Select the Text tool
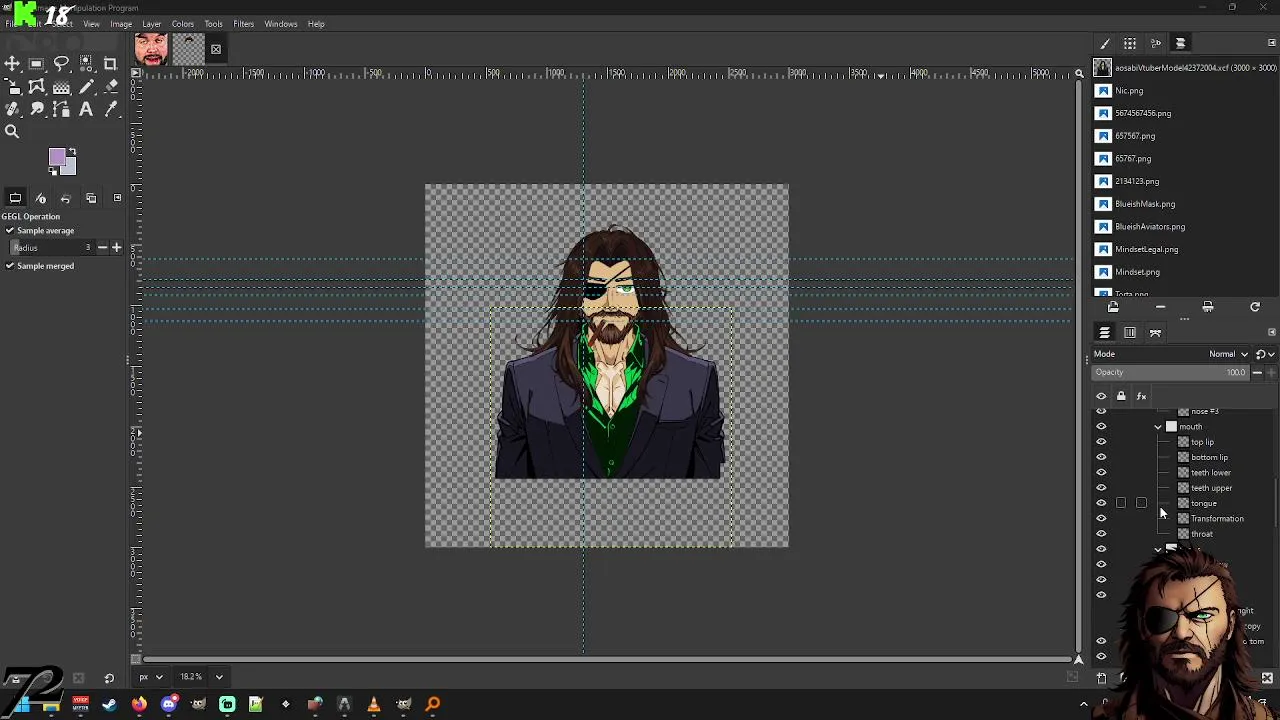The height and width of the screenshot is (720, 1280). coord(86,110)
